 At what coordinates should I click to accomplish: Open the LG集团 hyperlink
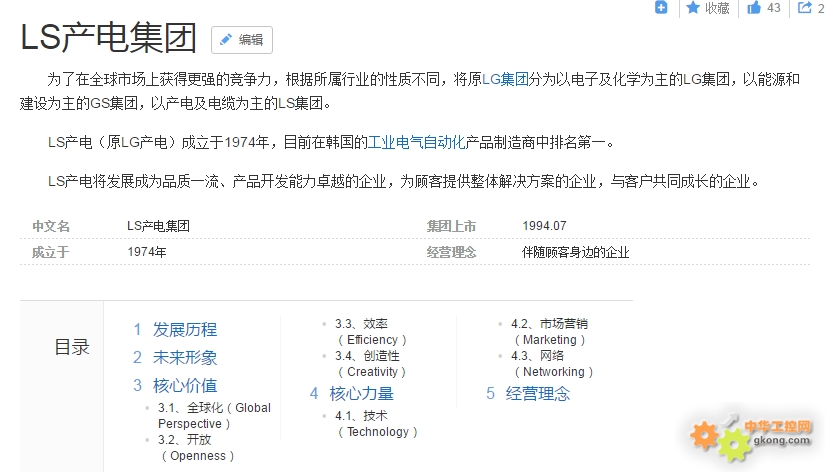click(x=505, y=79)
